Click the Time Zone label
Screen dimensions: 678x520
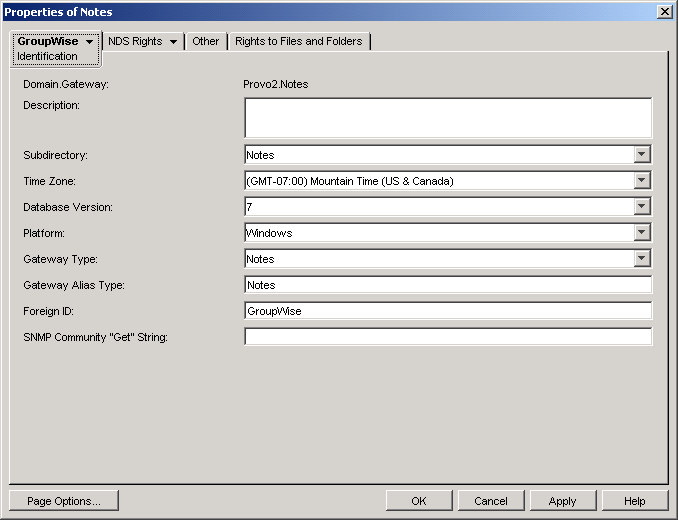click(x=49, y=181)
